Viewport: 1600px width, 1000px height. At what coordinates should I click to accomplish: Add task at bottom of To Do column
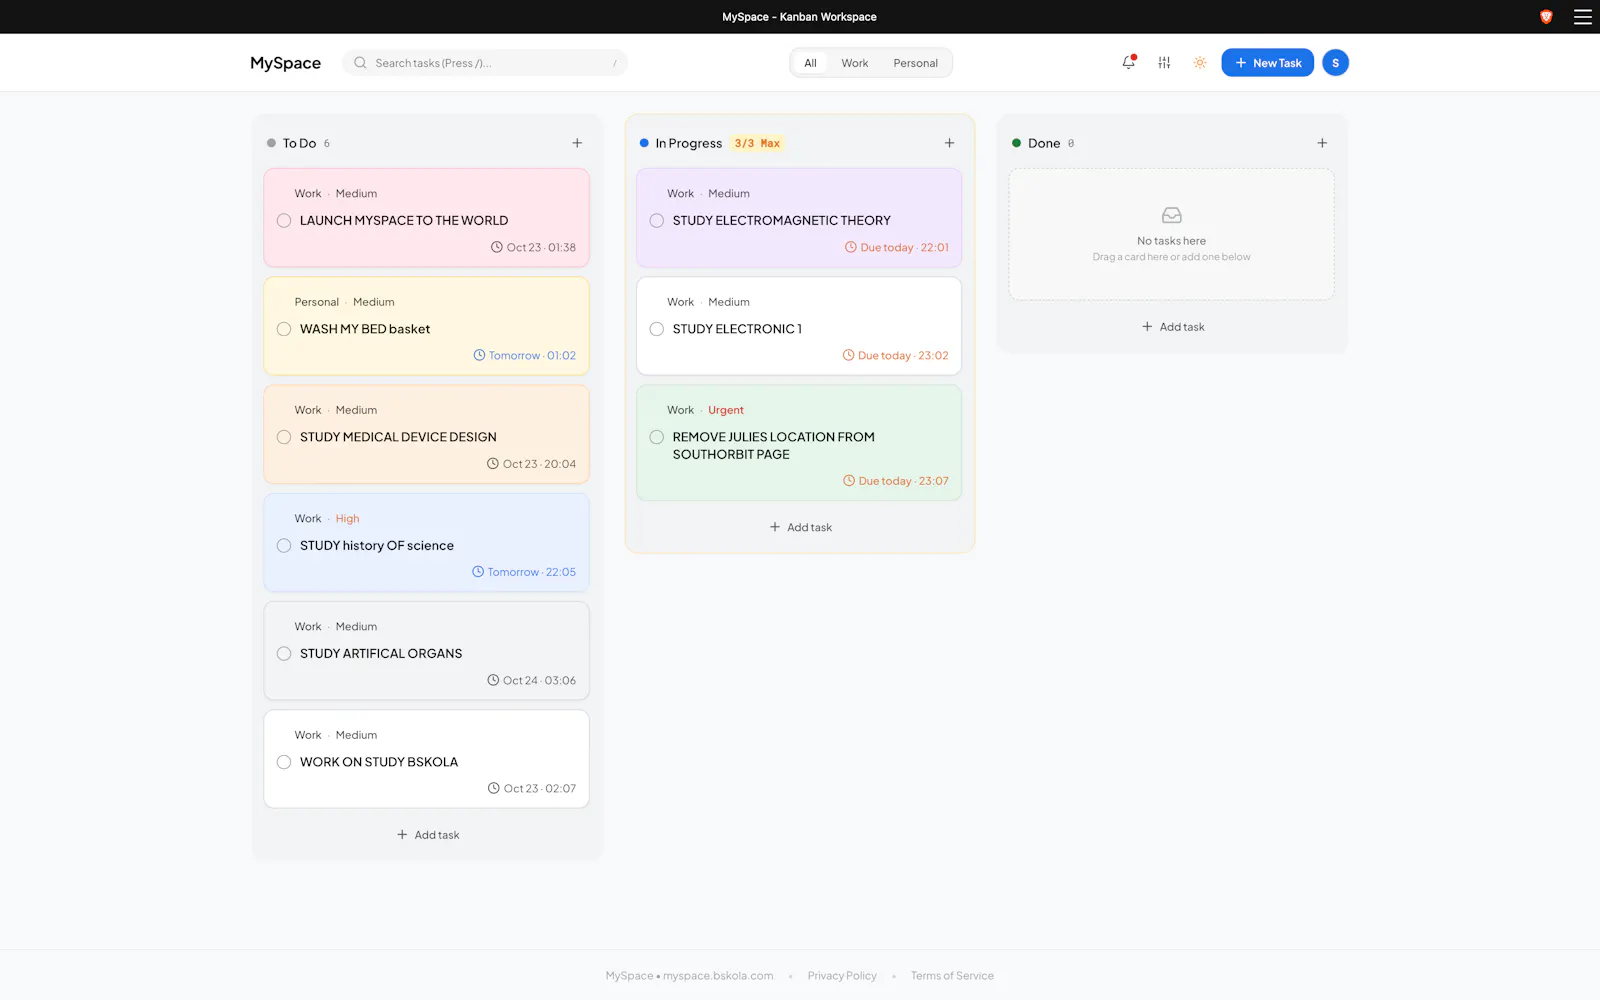(x=428, y=835)
